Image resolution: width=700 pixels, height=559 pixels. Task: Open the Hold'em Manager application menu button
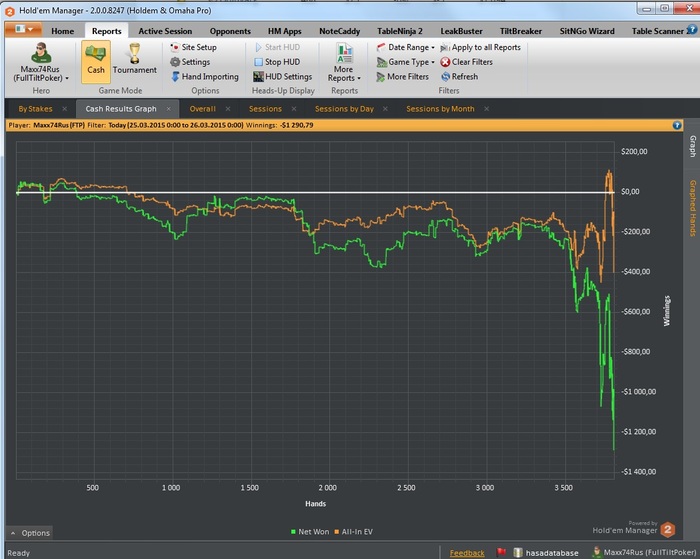coord(23,30)
